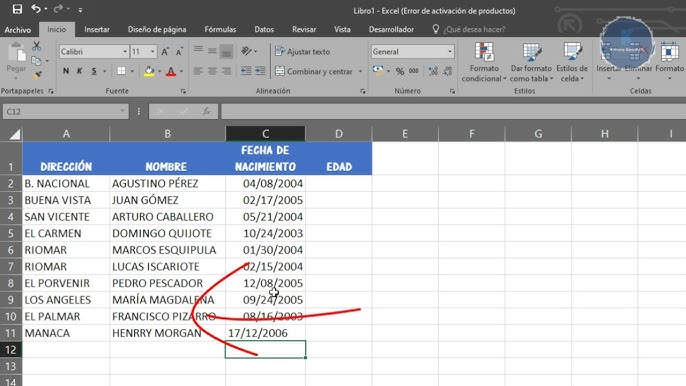686x386 pixels.
Task: Open the Archivo tab
Action: click(18, 30)
